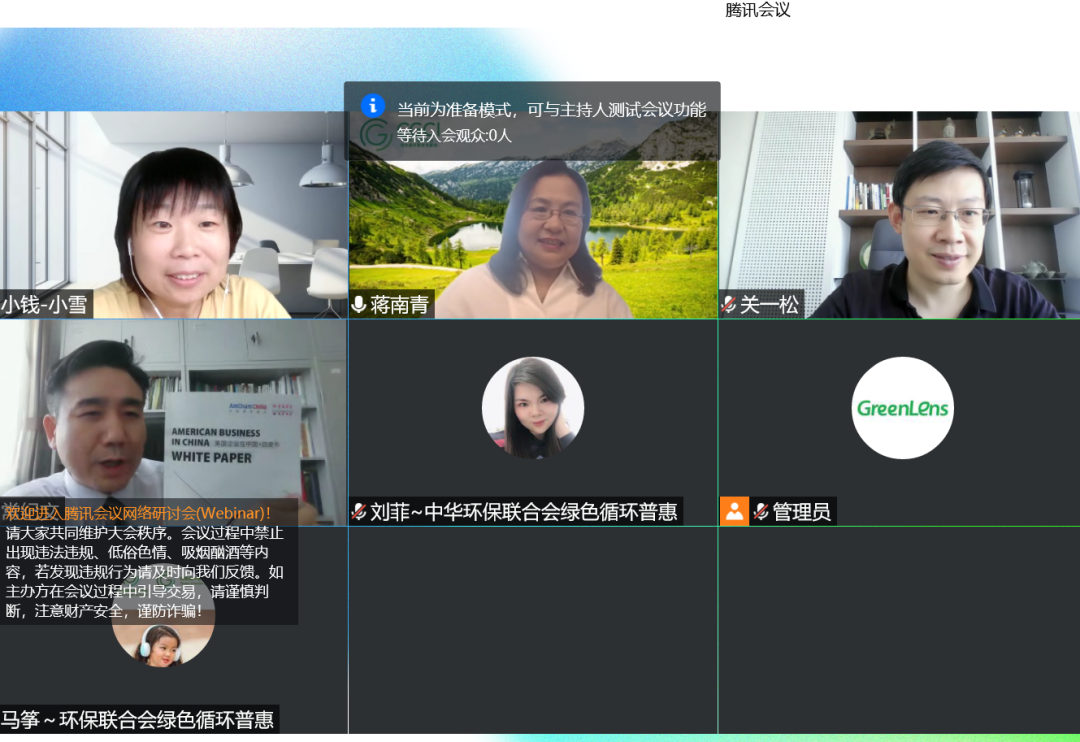Click the GreenLens logo avatar
The image size is (1080, 742).
(x=902, y=408)
